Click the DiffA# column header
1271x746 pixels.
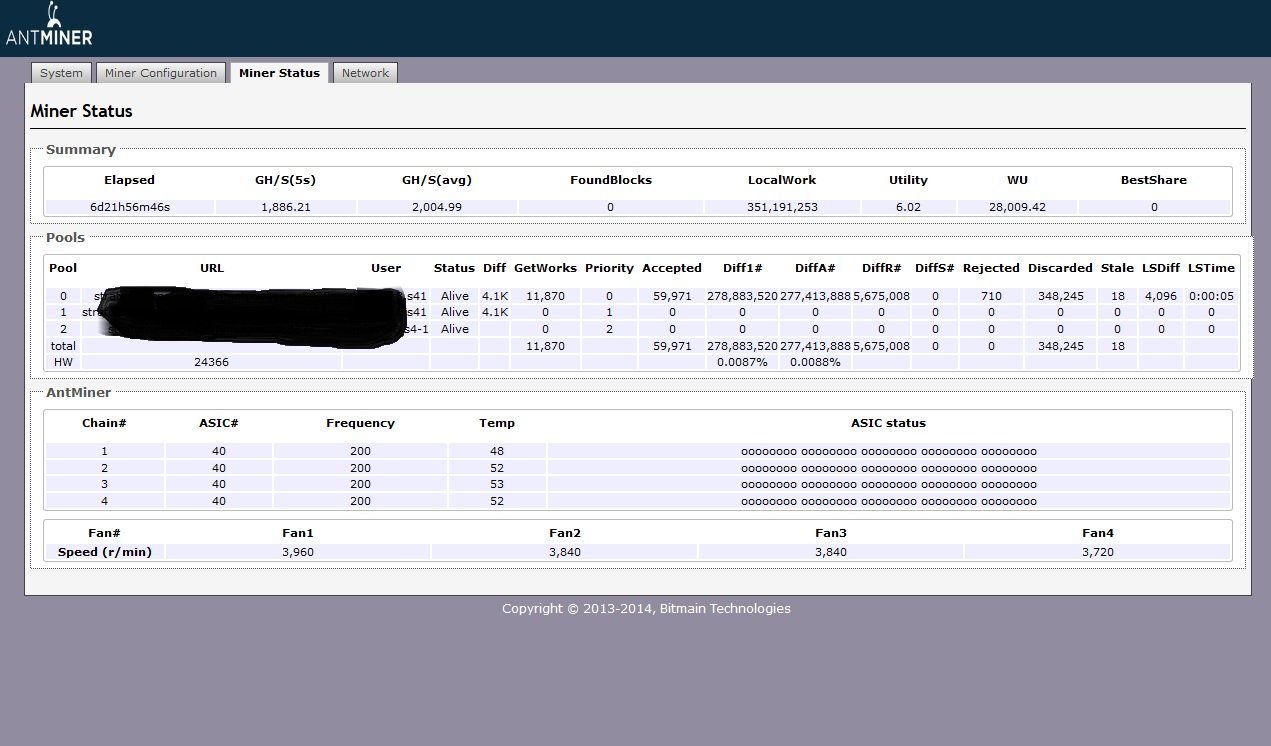pos(815,268)
